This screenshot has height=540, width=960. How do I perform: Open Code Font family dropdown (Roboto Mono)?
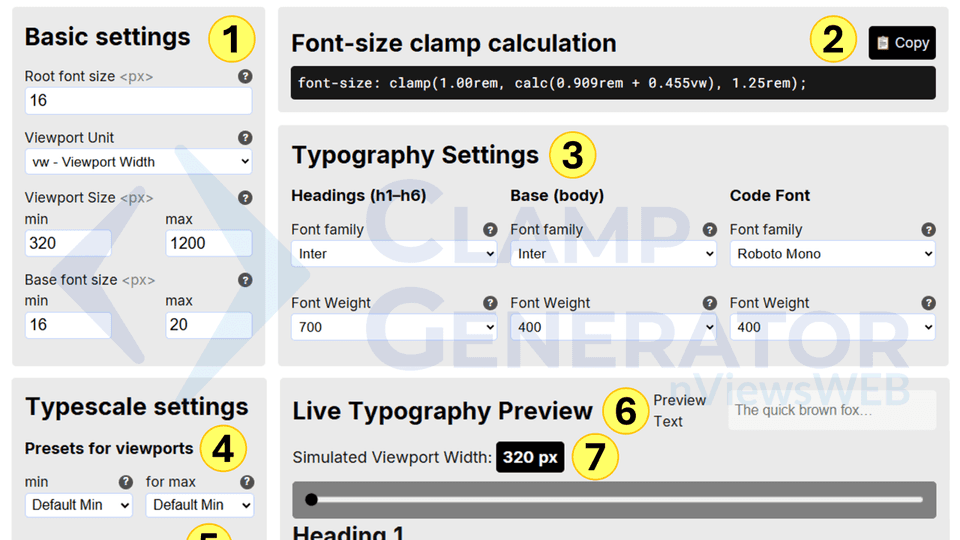pyautogui.click(x=832, y=253)
